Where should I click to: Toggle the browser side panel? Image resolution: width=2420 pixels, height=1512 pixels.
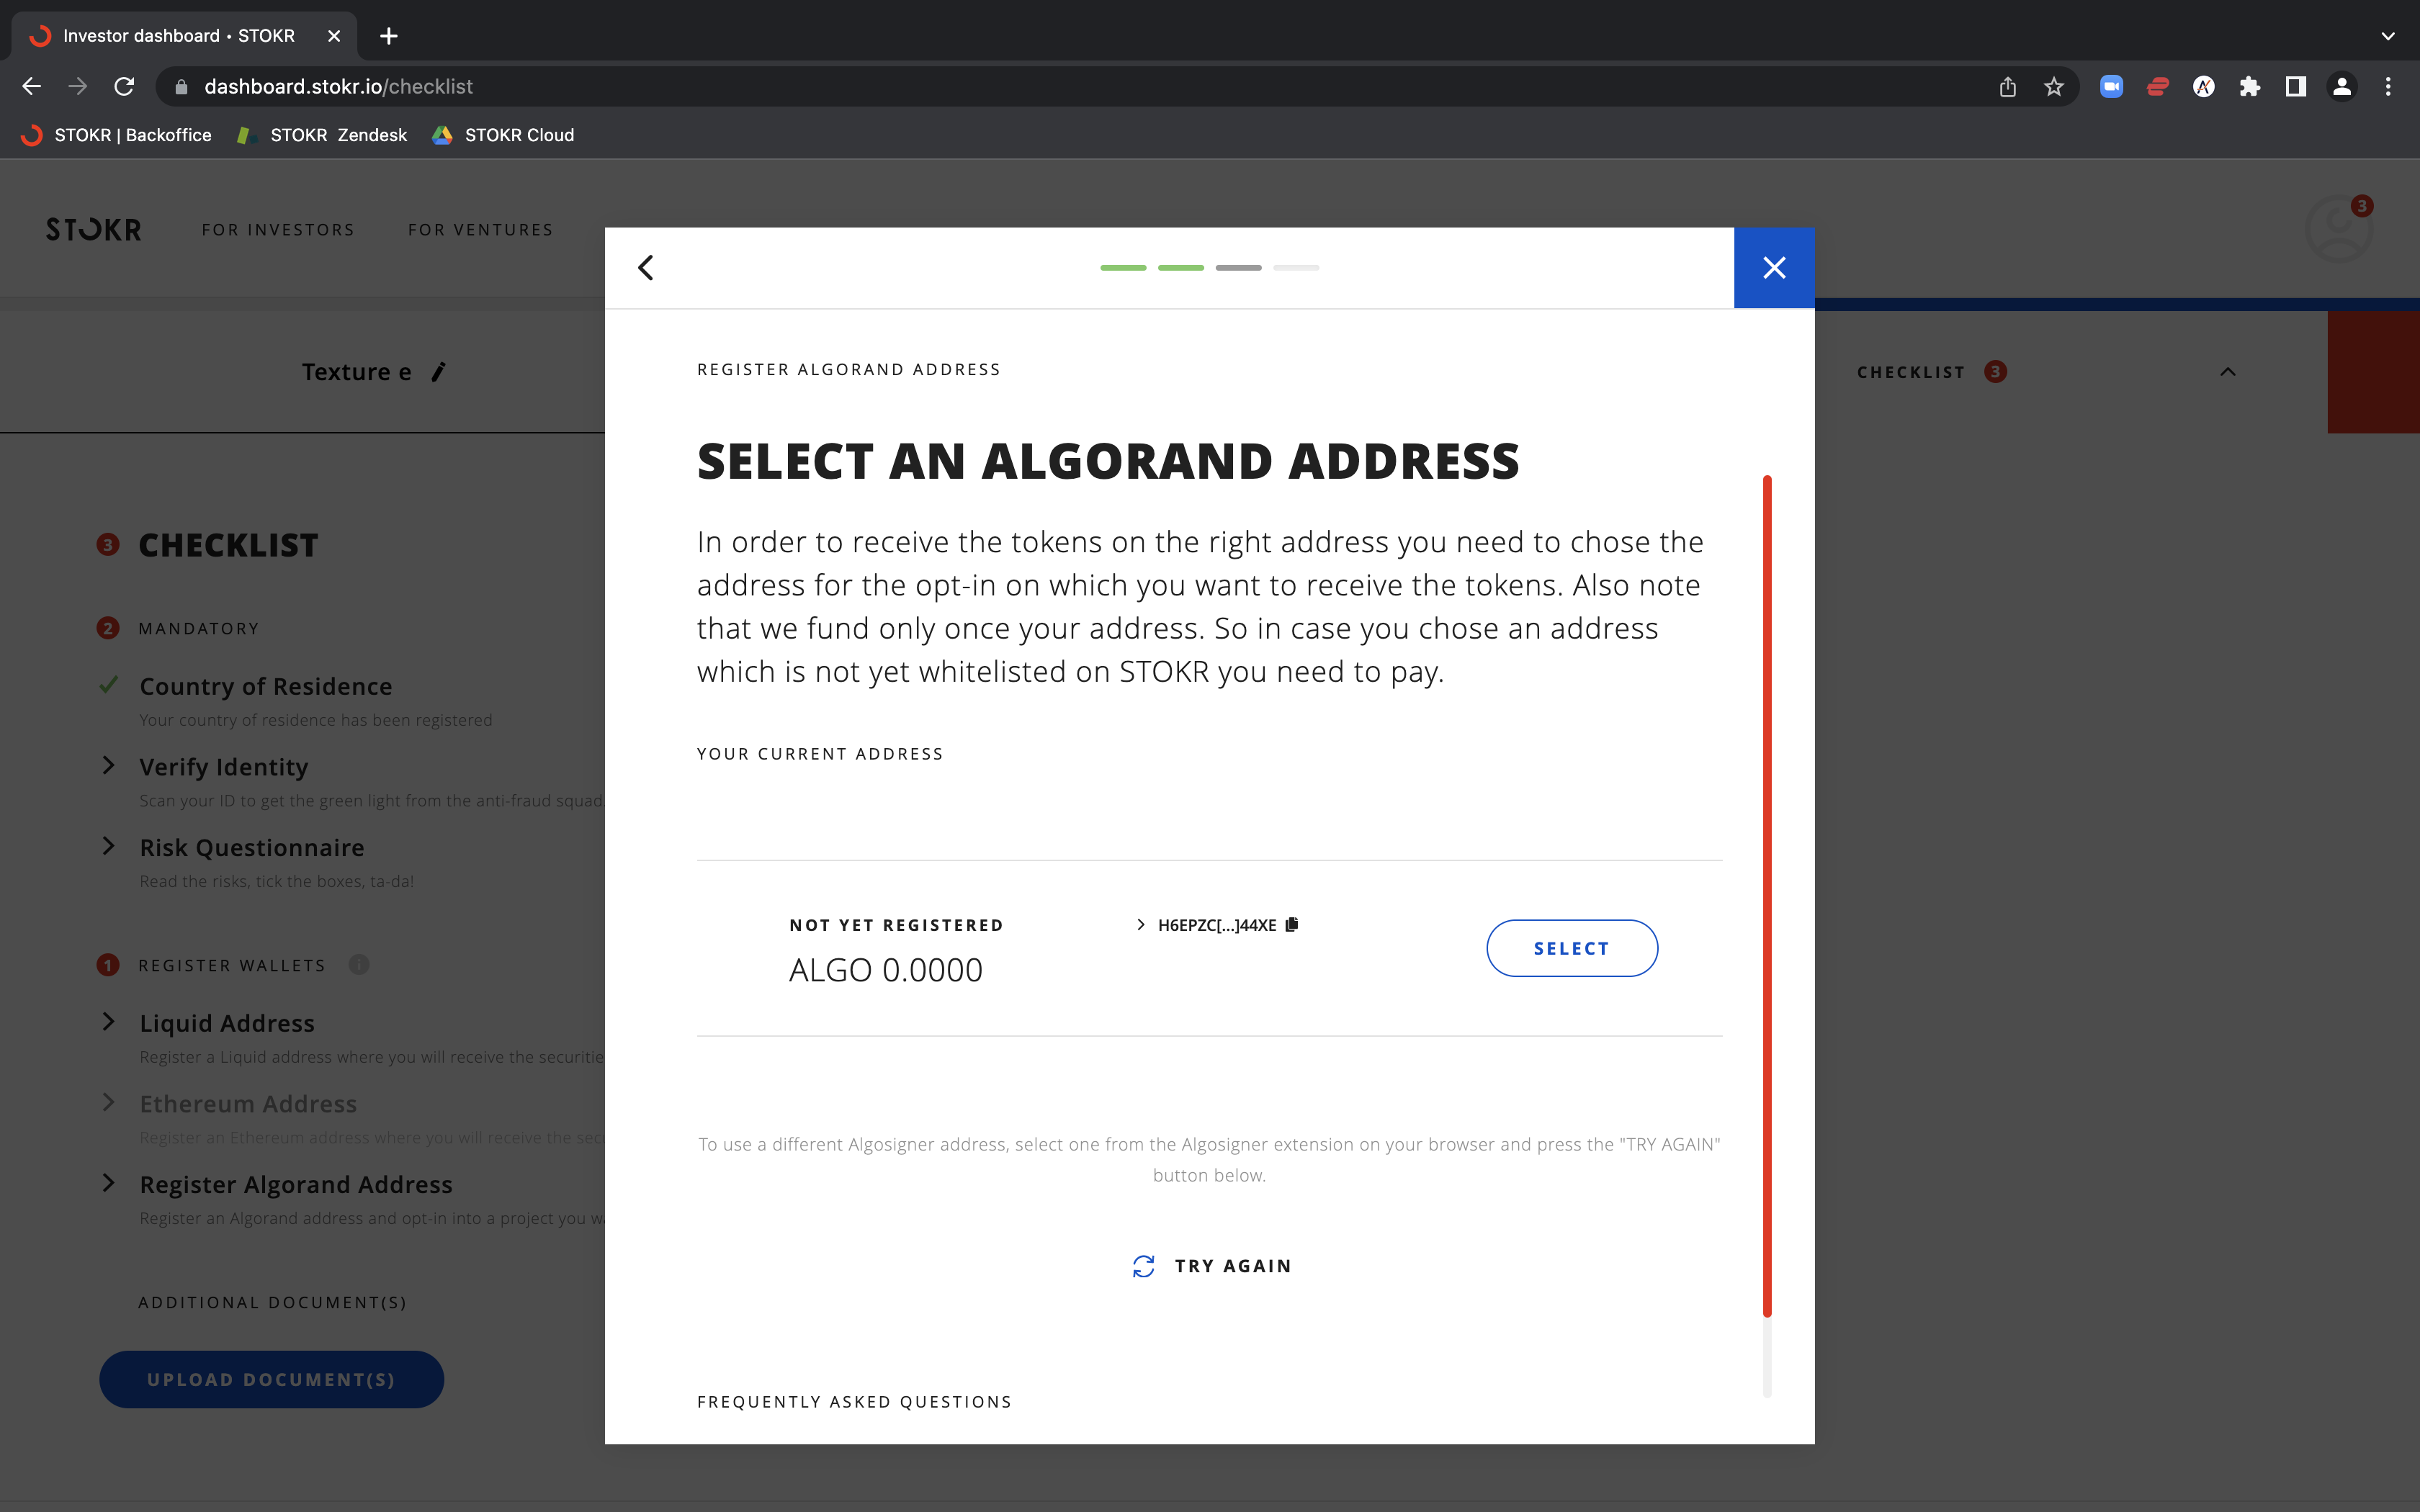[x=2295, y=87]
